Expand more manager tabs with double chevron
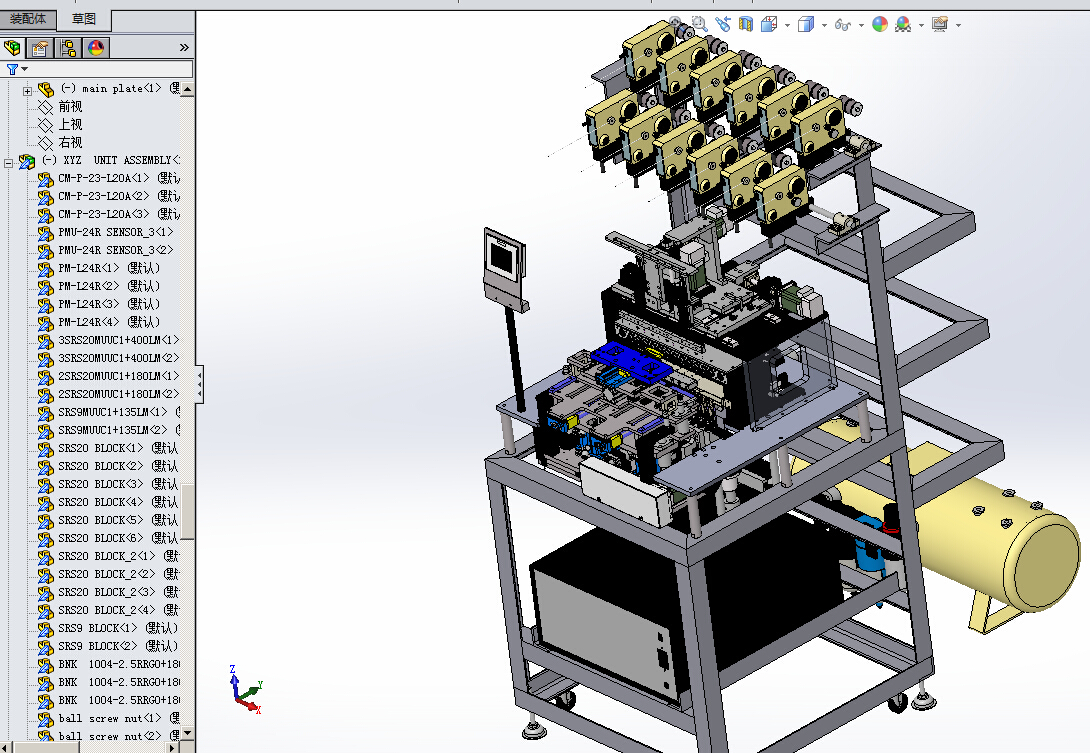The image size is (1090, 753). 184,47
